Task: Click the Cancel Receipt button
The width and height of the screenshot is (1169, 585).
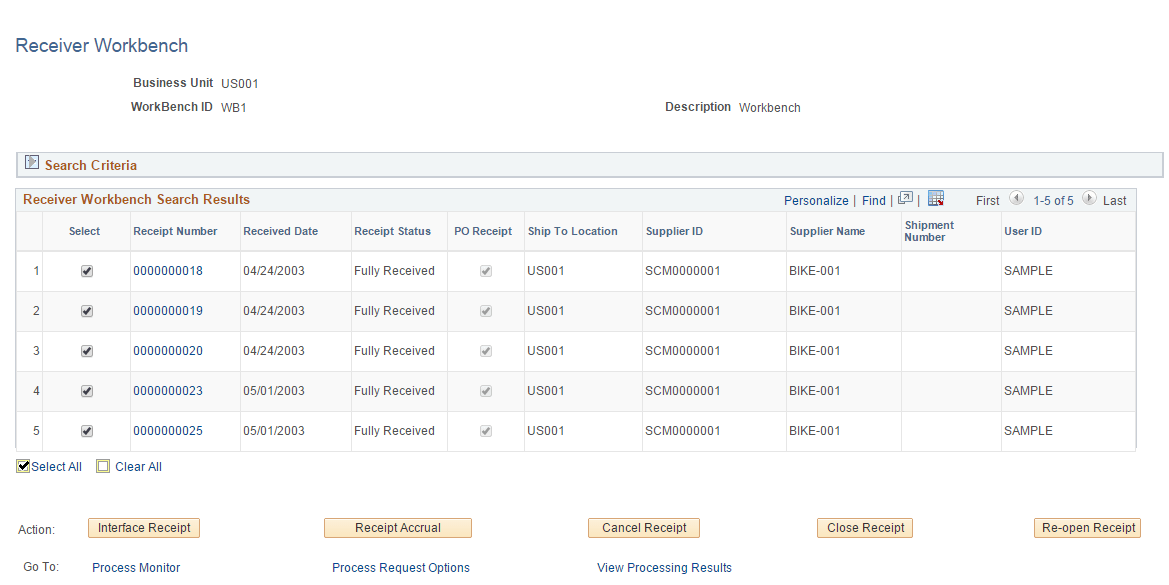Action: click(643, 528)
